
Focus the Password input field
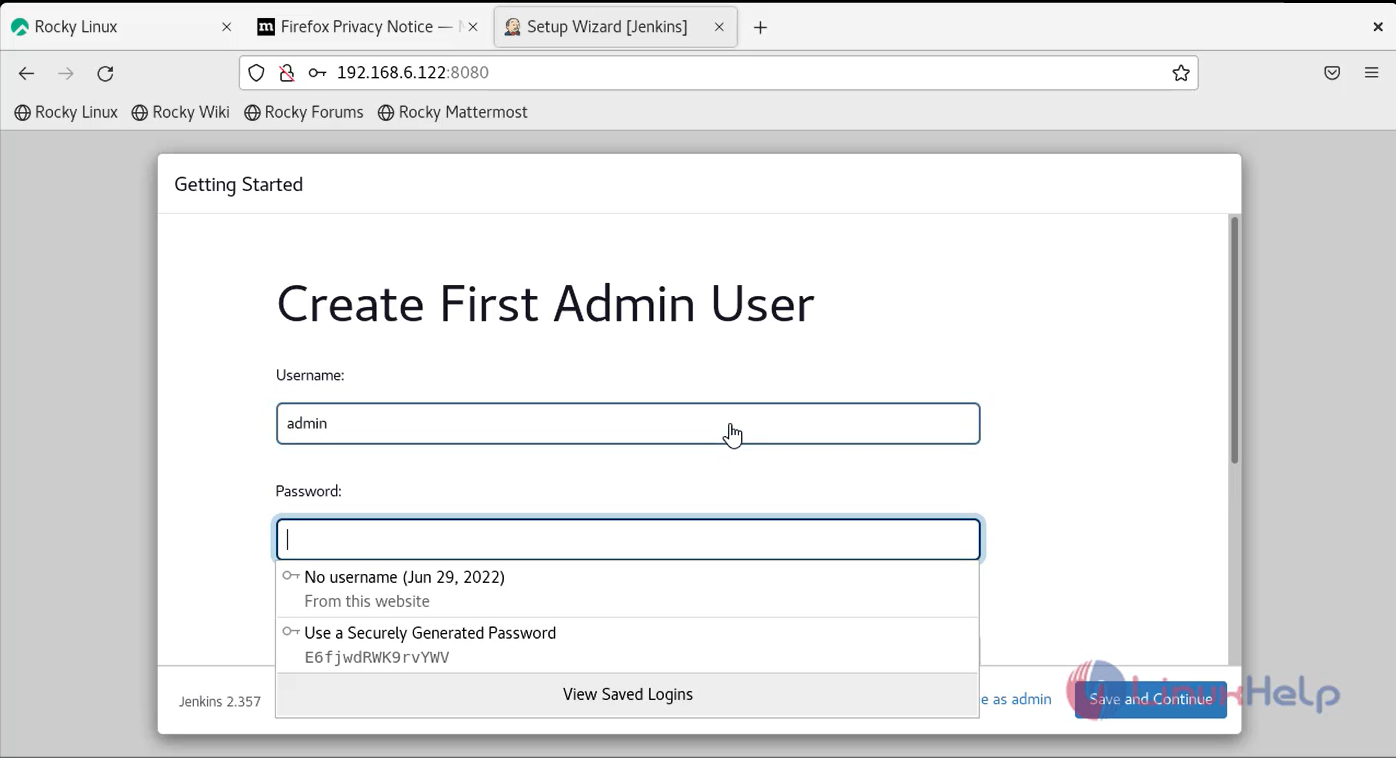pos(628,540)
